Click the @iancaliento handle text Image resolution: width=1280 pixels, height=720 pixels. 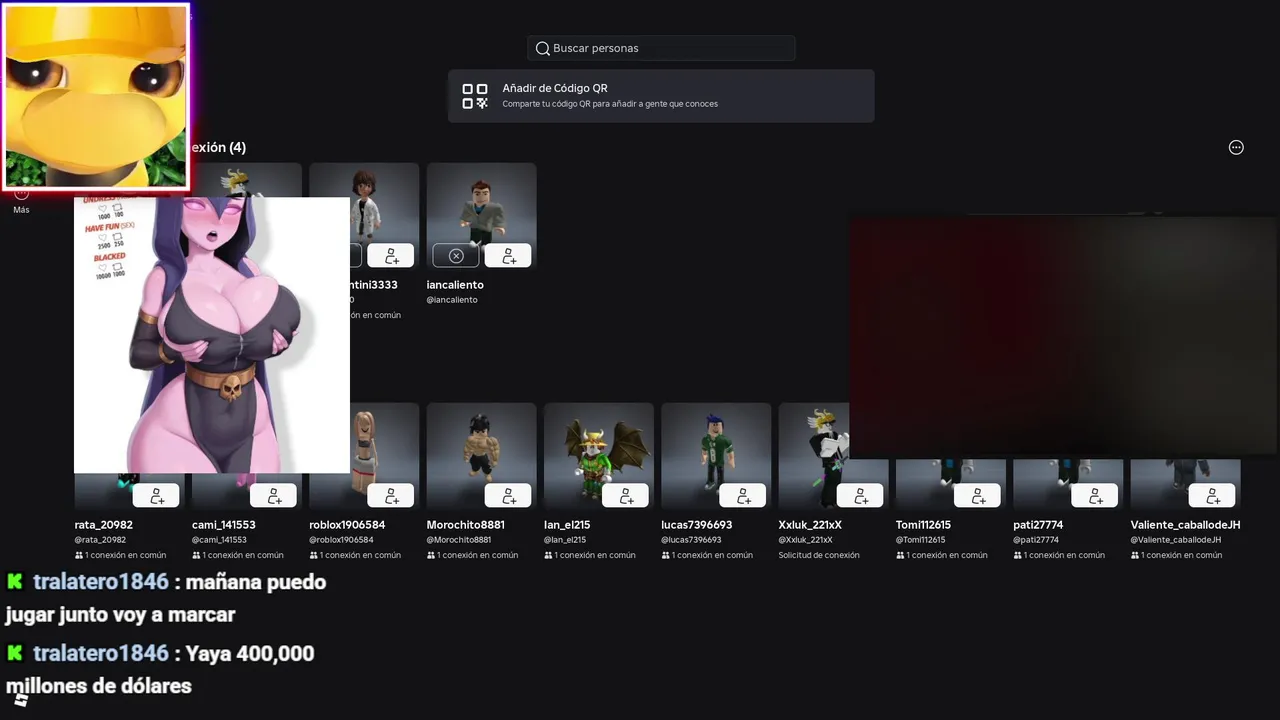[x=452, y=300]
